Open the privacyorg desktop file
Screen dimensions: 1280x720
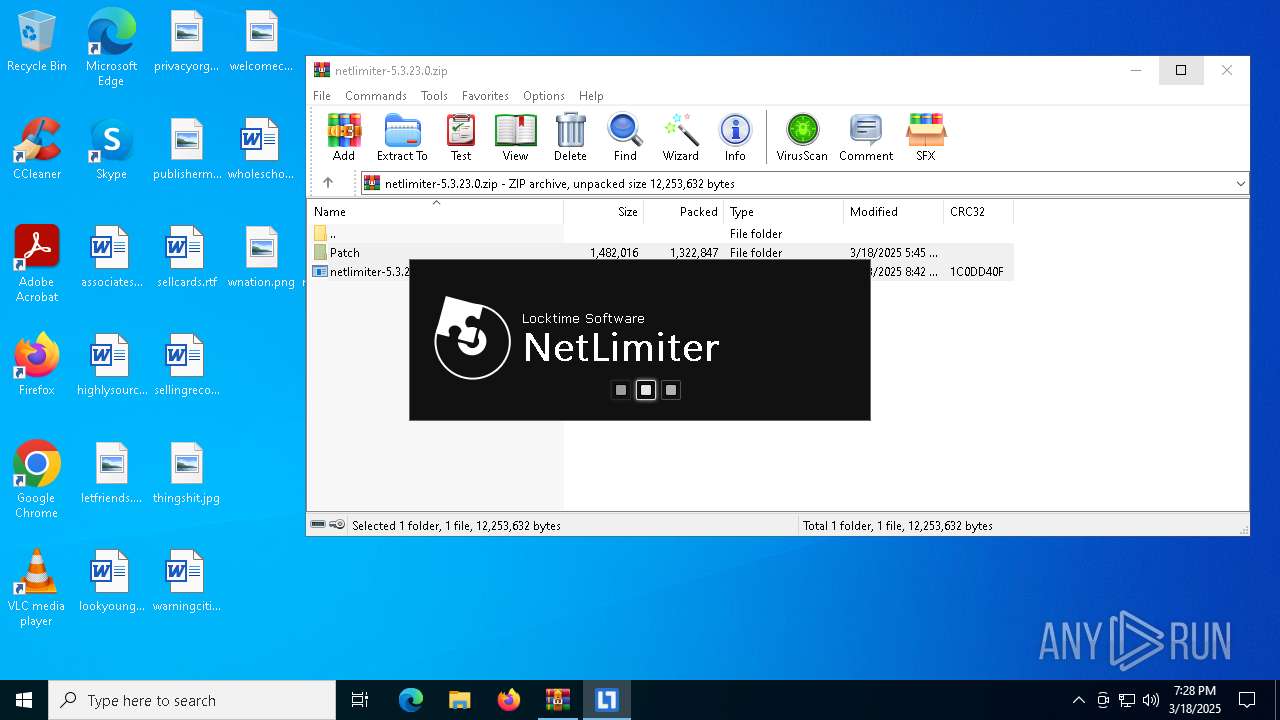pos(186,41)
